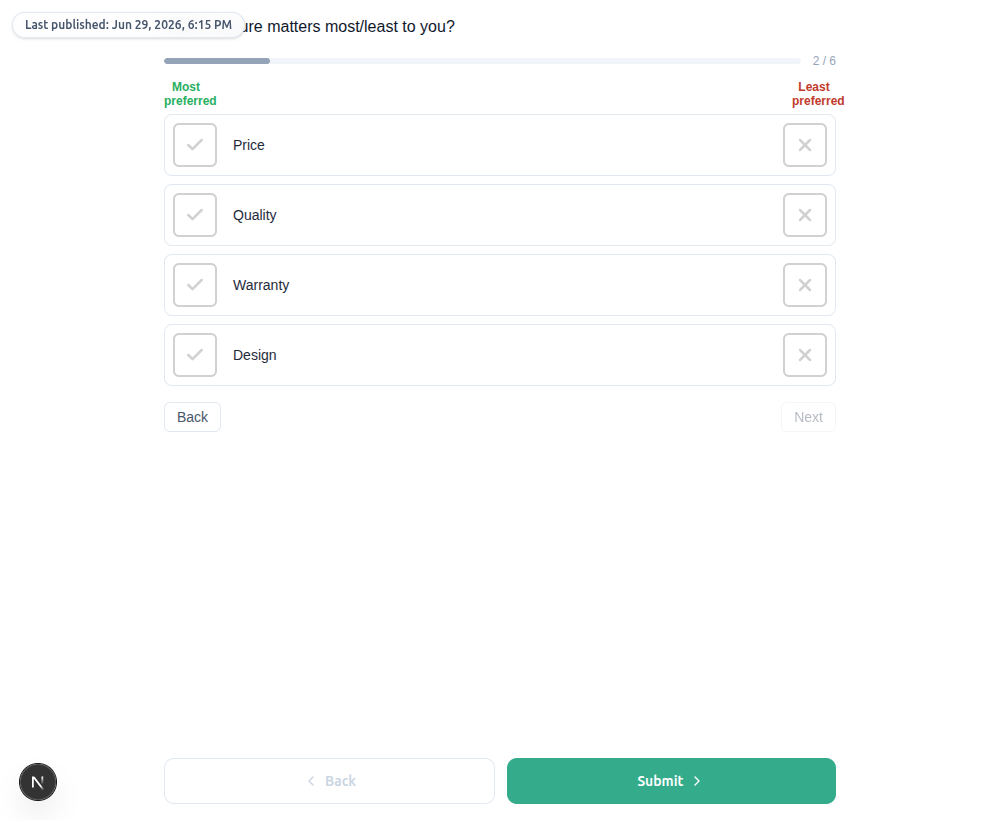1000x820 pixels.
Task: Click the Price option label
Action: pyautogui.click(x=248, y=145)
